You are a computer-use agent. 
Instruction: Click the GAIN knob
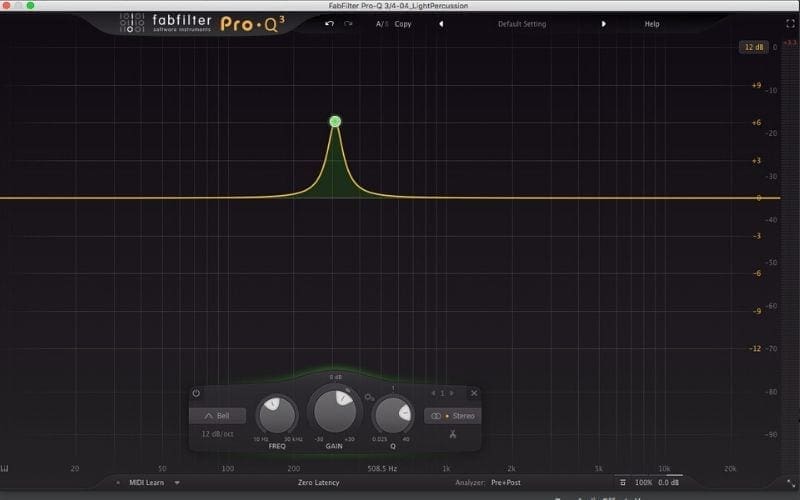pos(335,411)
